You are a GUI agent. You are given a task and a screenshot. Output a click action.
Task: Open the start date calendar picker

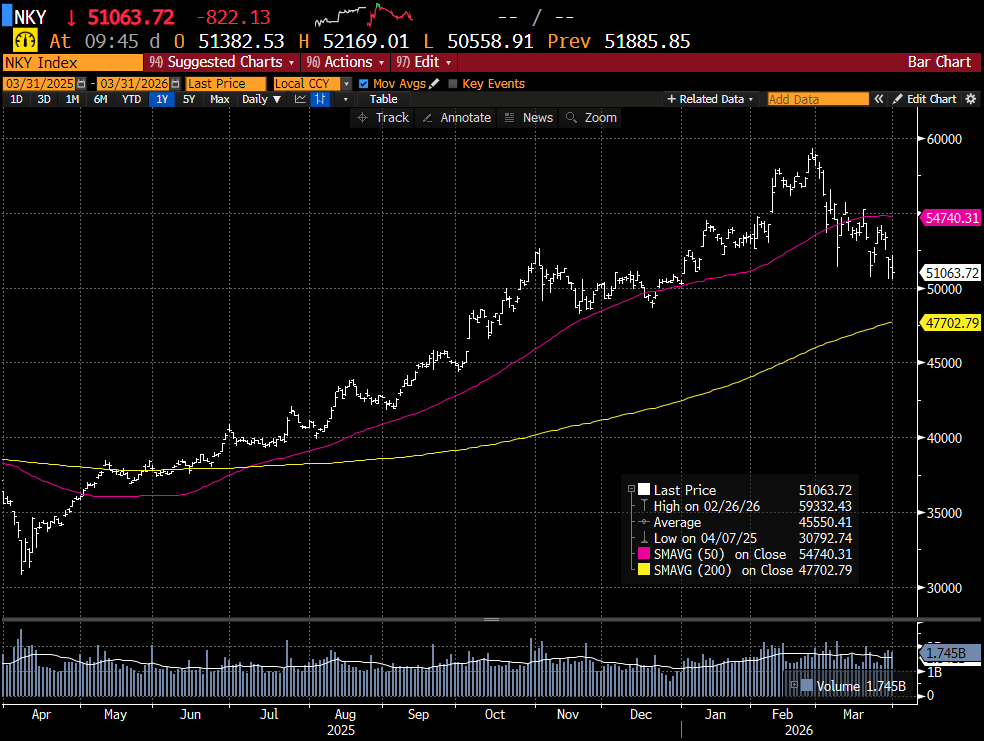pyautogui.click(x=81, y=84)
